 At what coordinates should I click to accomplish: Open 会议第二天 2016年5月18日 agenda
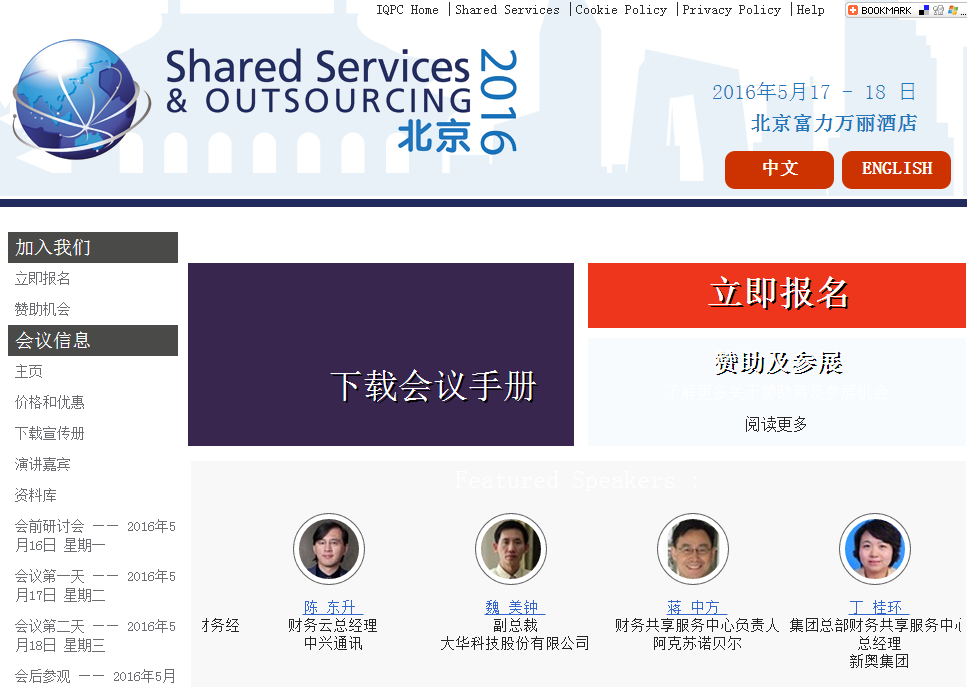pos(95,635)
